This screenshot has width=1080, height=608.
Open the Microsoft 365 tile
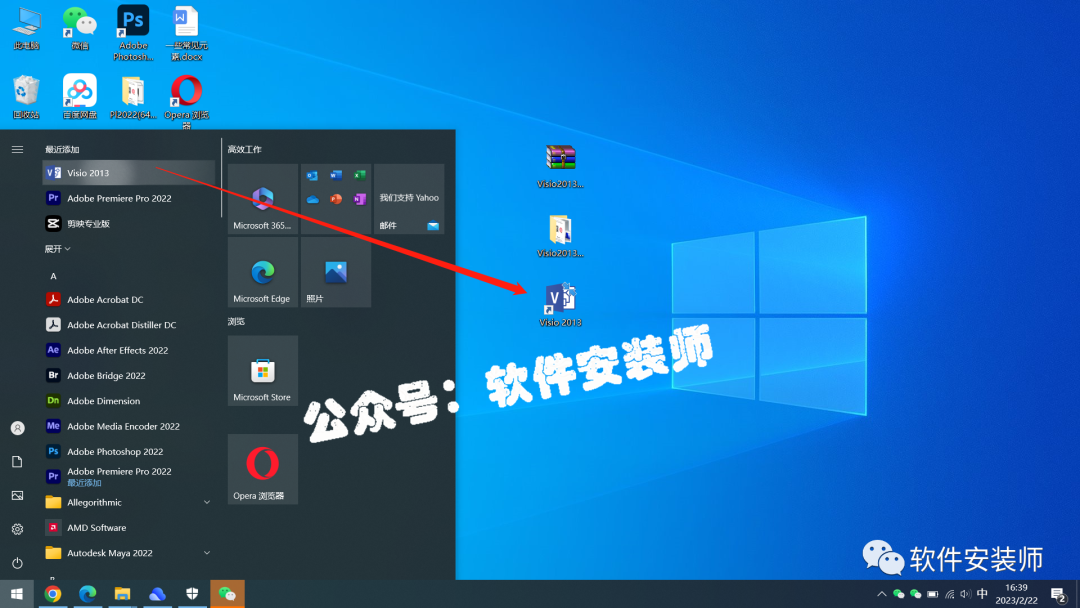262,199
